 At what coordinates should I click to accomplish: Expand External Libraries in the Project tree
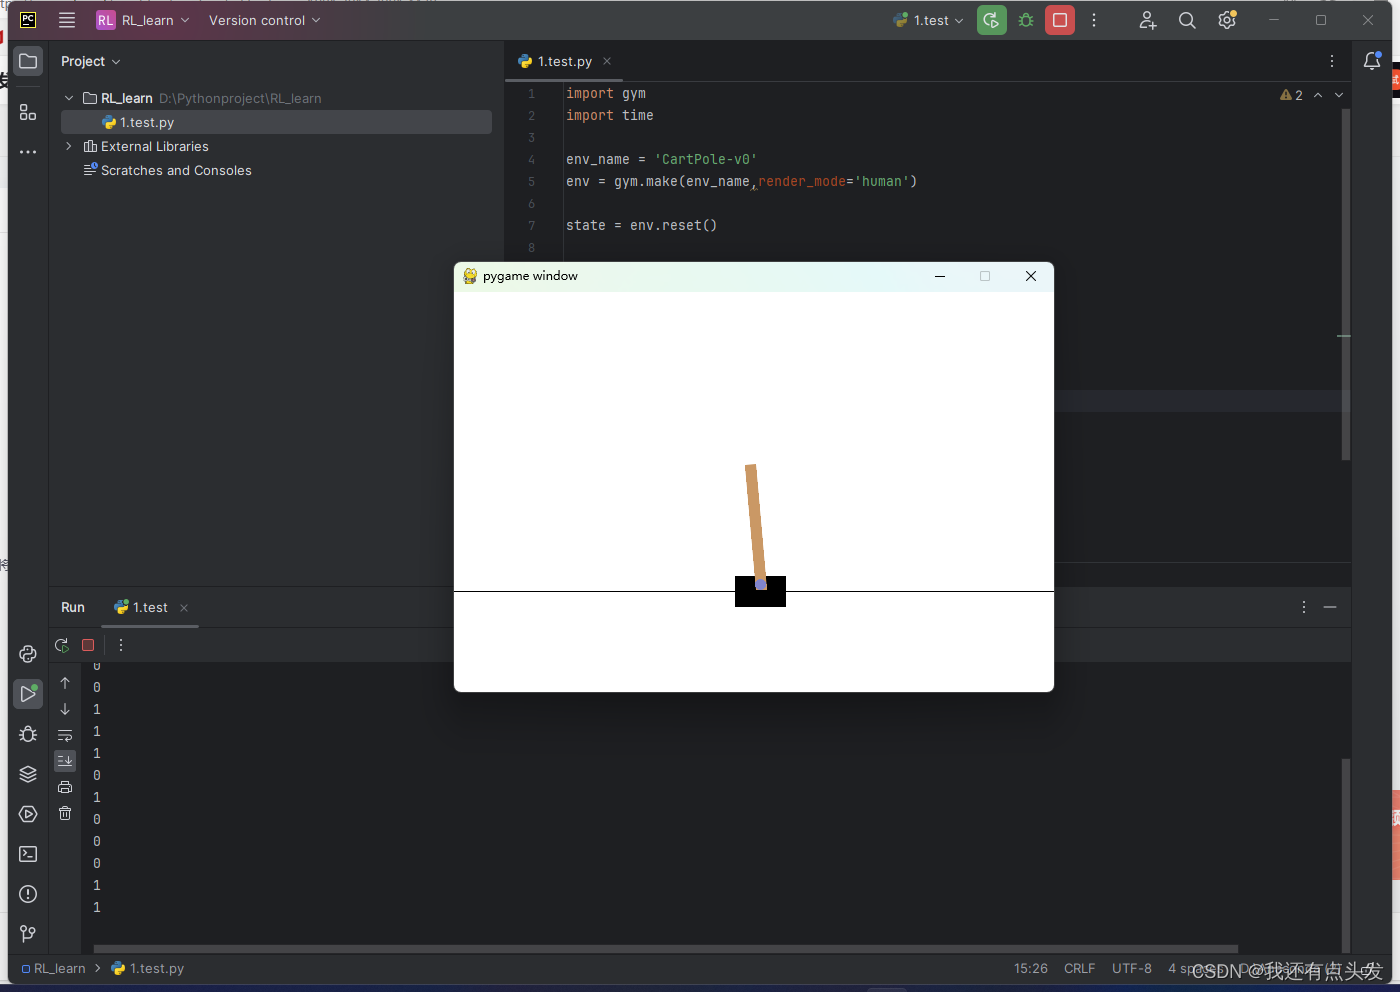coord(68,146)
